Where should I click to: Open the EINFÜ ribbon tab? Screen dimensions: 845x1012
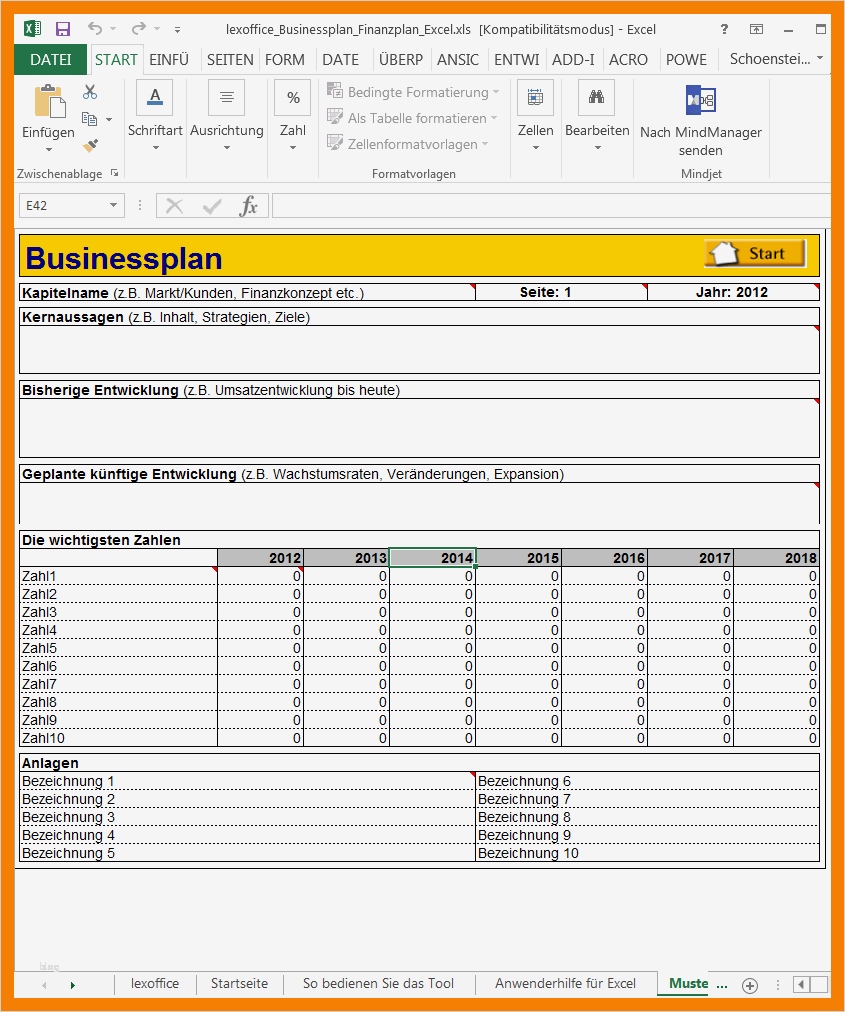point(169,60)
